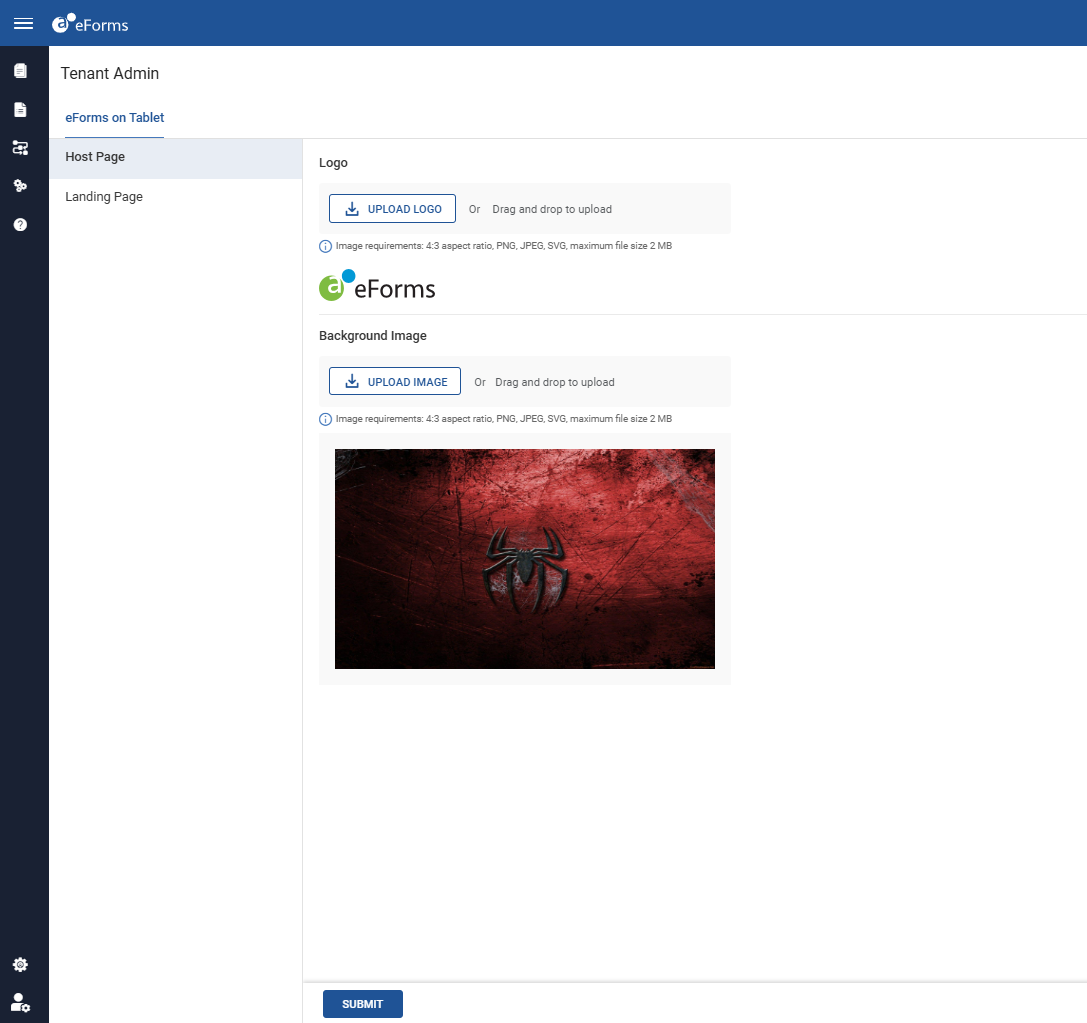Click Drag and drop text beside UPLOAD LOGO
This screenshot has width=1087, height=1023.
[552, 209]
